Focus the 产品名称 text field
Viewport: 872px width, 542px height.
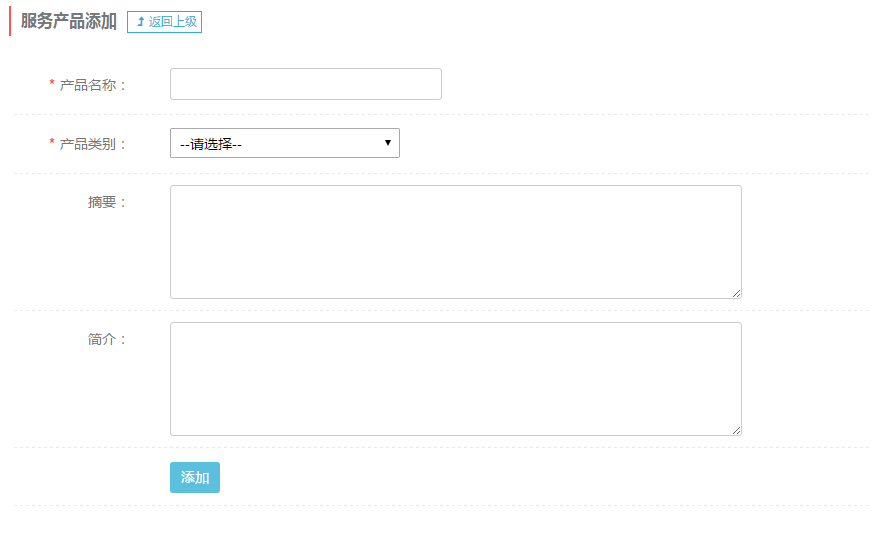click(305, 84)
